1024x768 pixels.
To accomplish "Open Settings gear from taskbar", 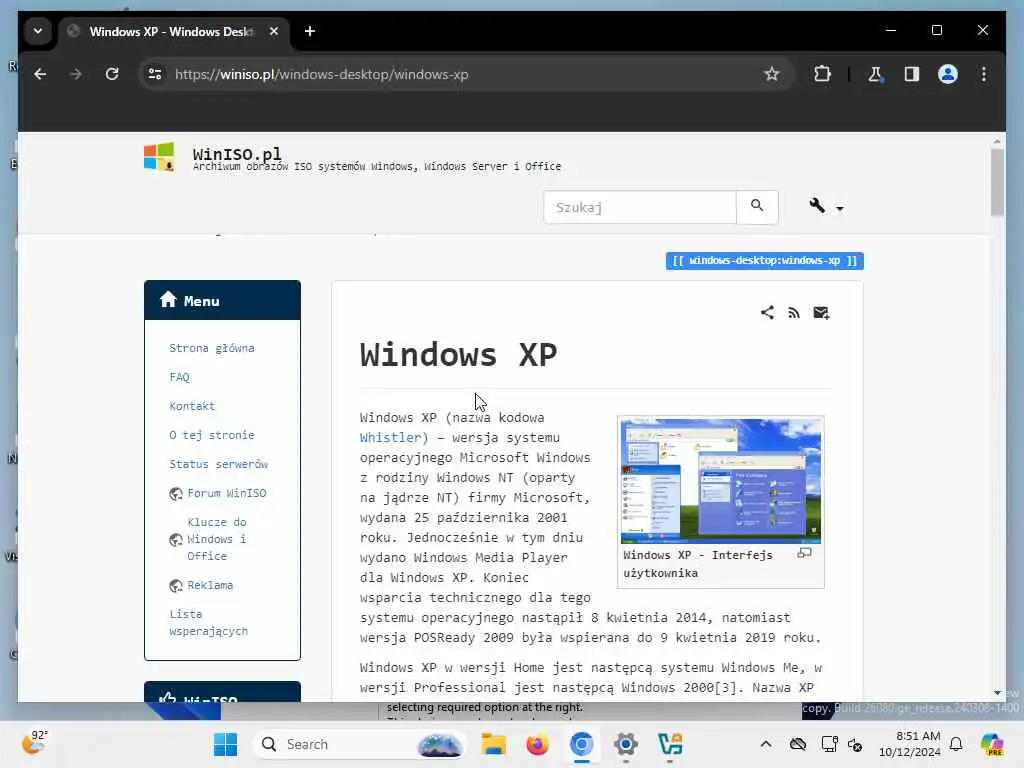I will 626,744.
